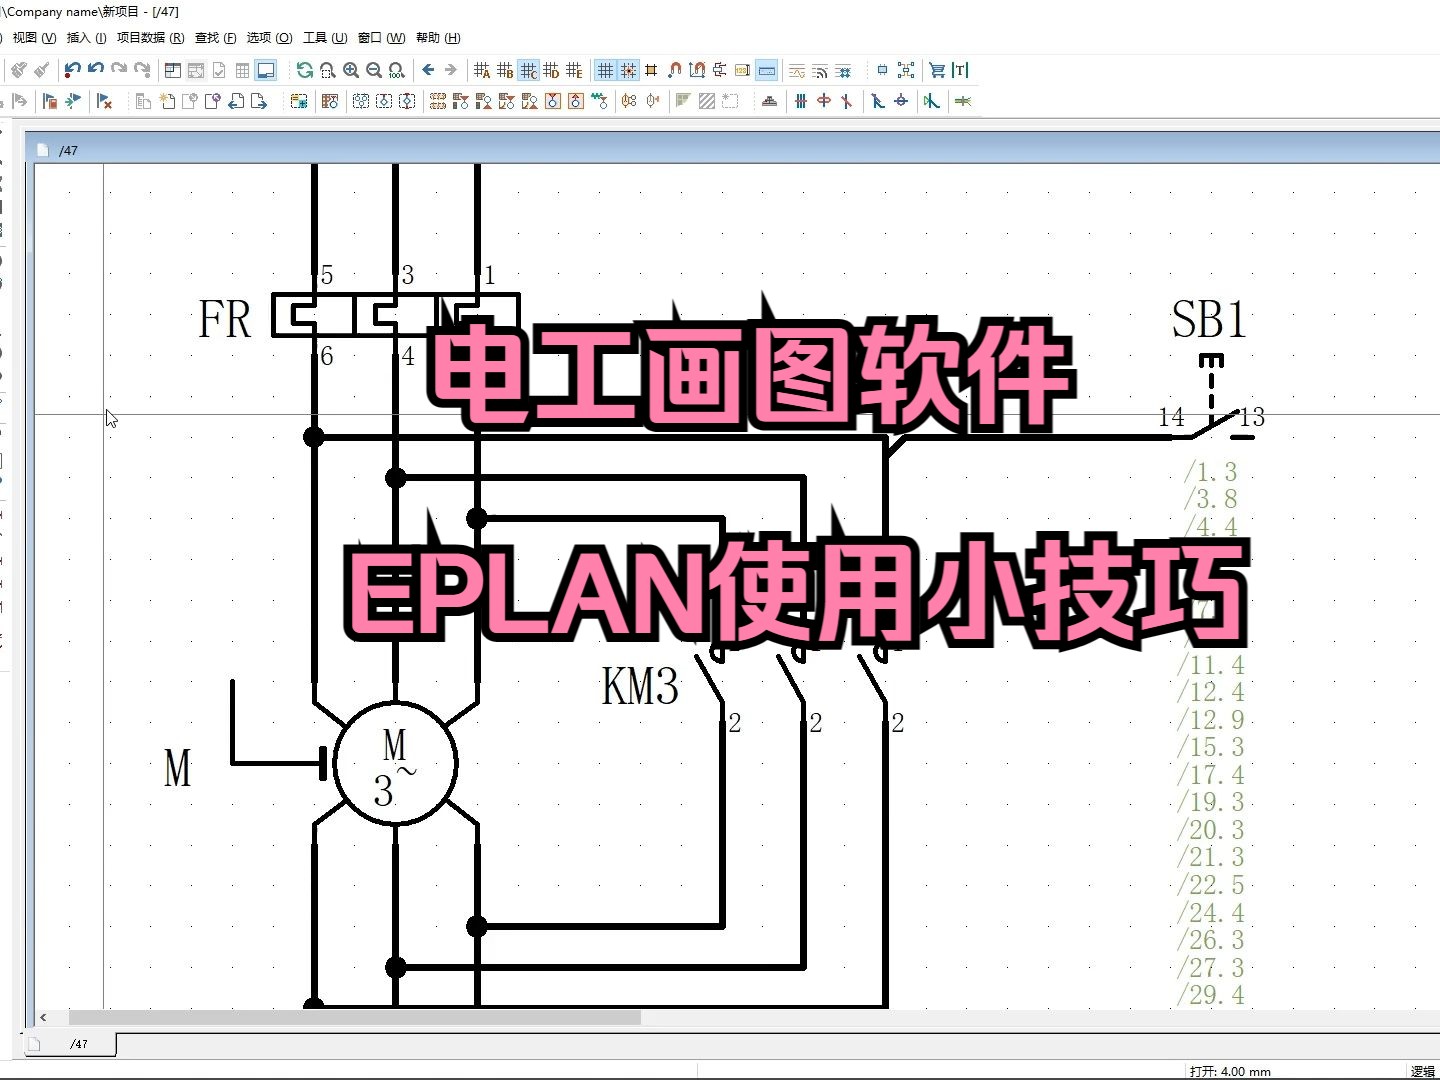Image resolution: width=1440 pixels, height=1080 pixels.
Task: Click cross-reference /1.3
Action: point(1210,472)
